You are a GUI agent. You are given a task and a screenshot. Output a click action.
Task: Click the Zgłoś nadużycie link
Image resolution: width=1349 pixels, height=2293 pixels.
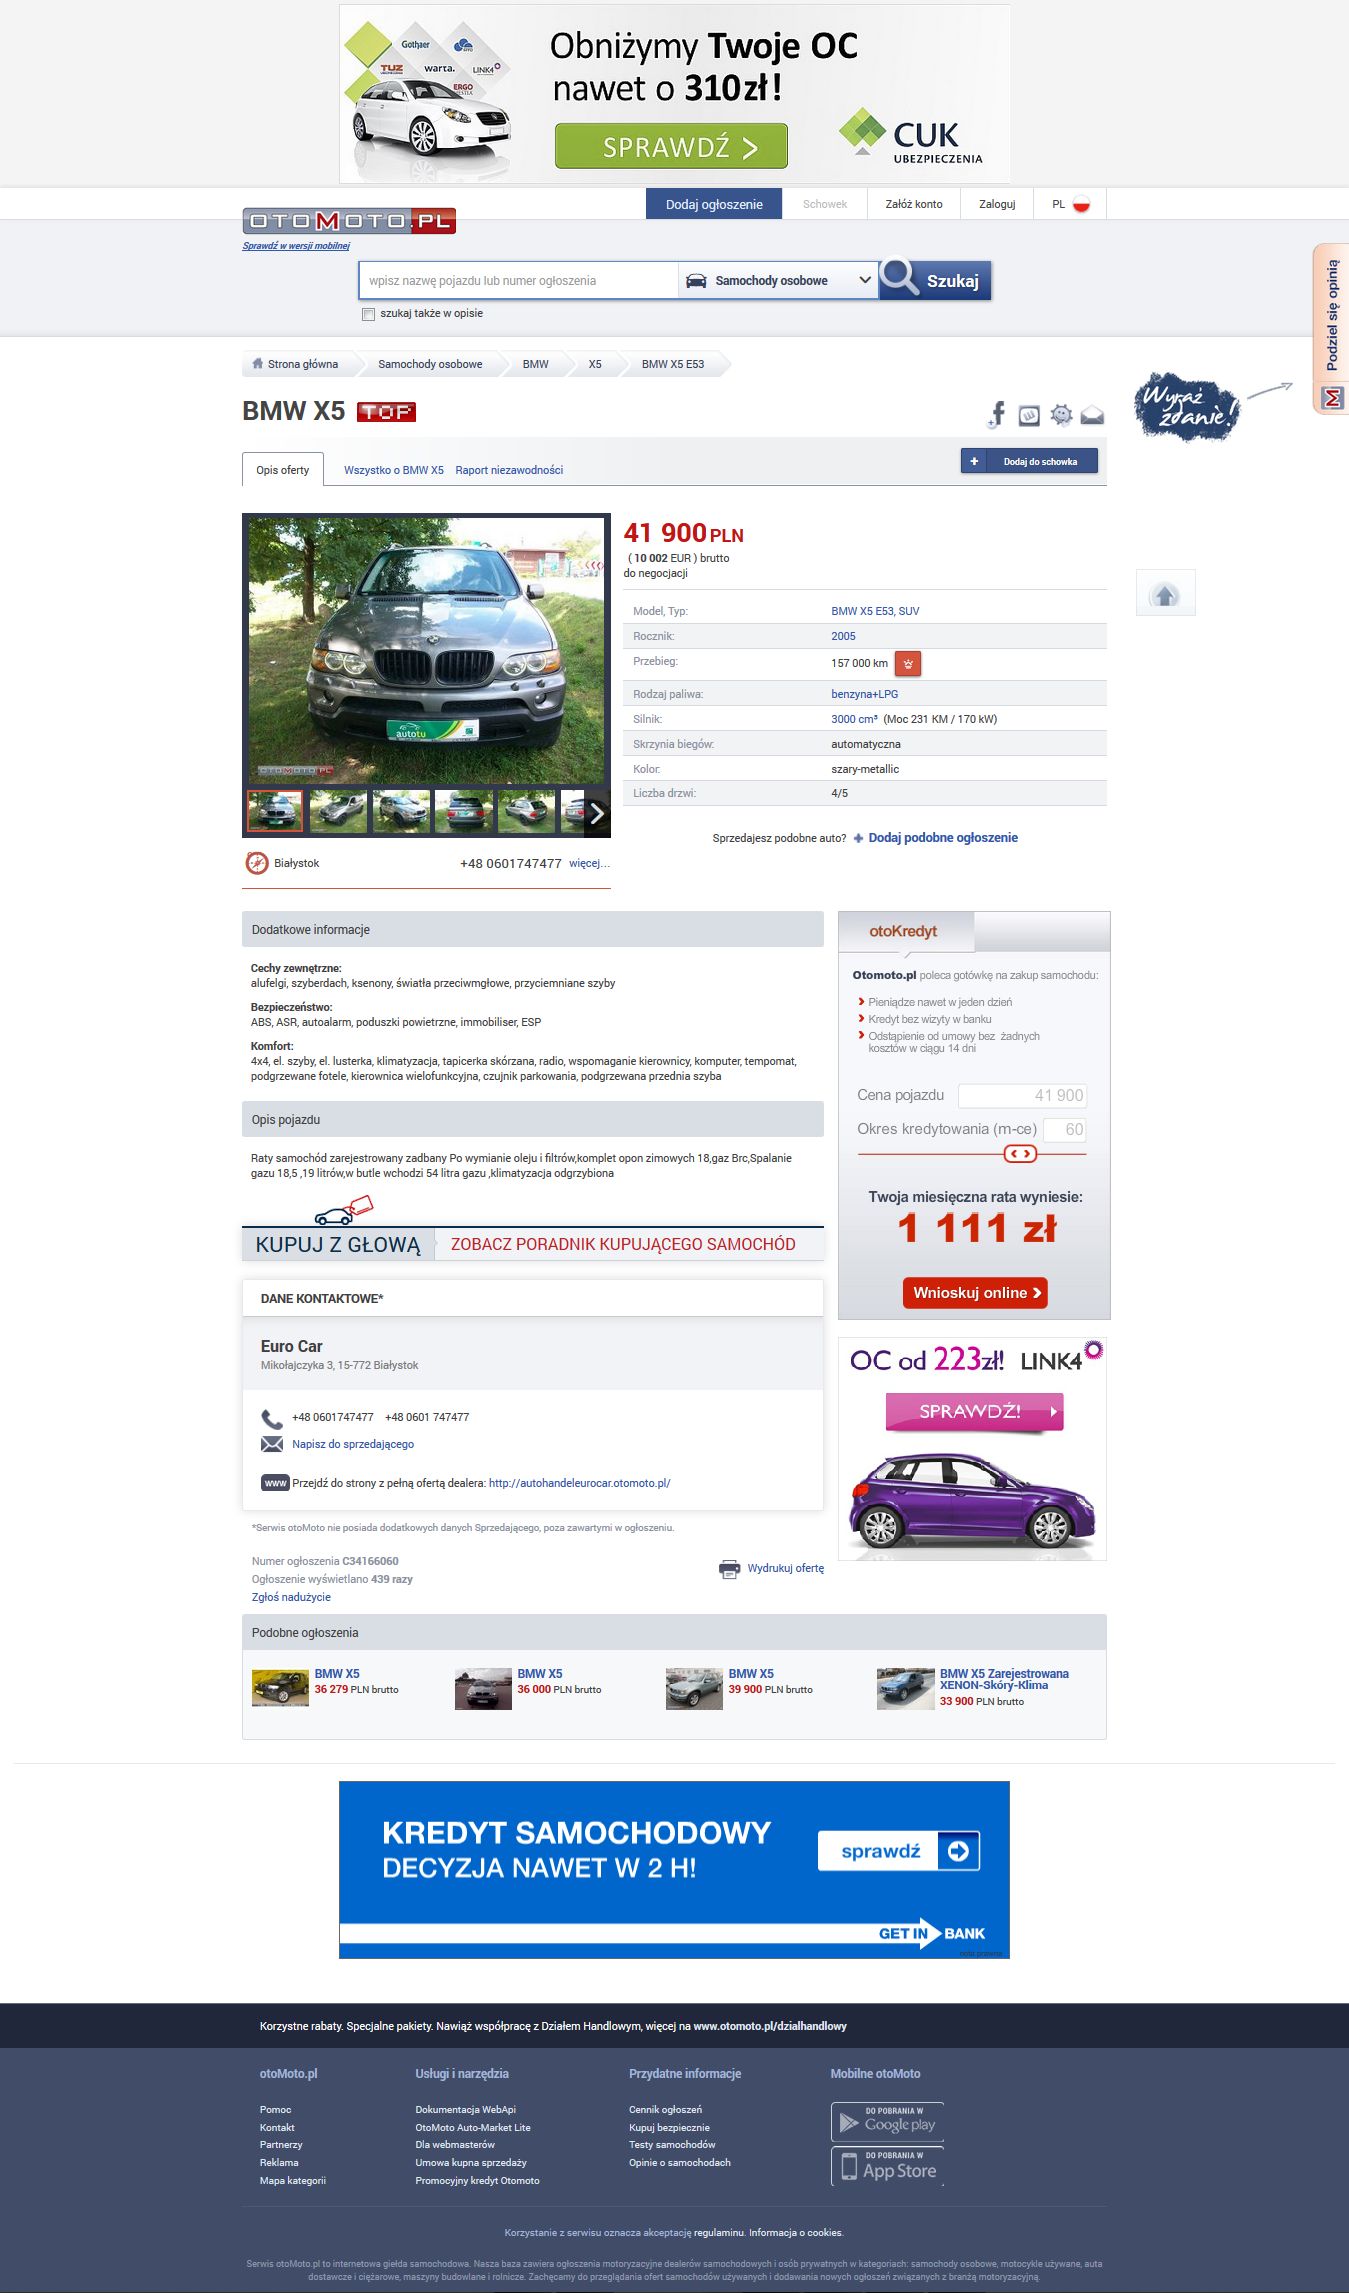point(291,1597)
